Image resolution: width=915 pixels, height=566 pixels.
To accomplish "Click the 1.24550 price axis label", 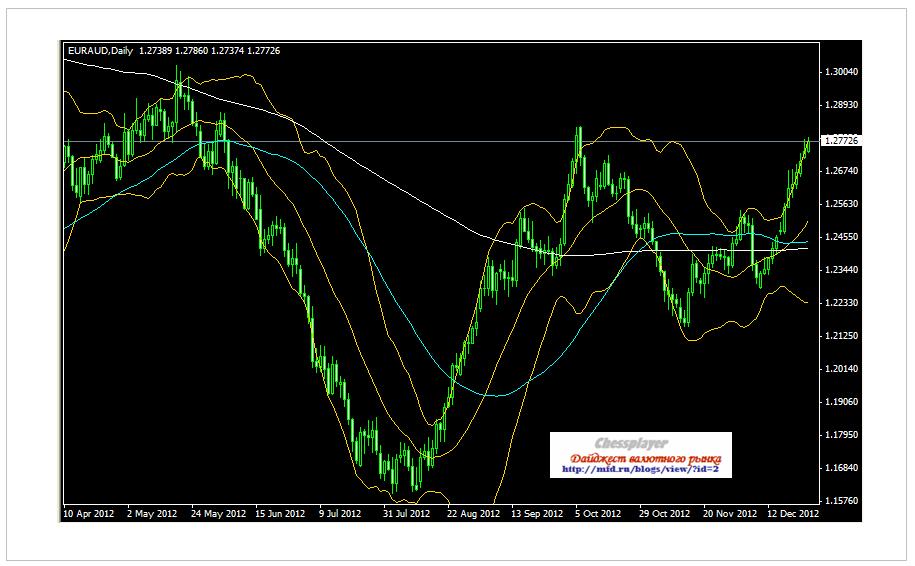I will click(842, 237).
